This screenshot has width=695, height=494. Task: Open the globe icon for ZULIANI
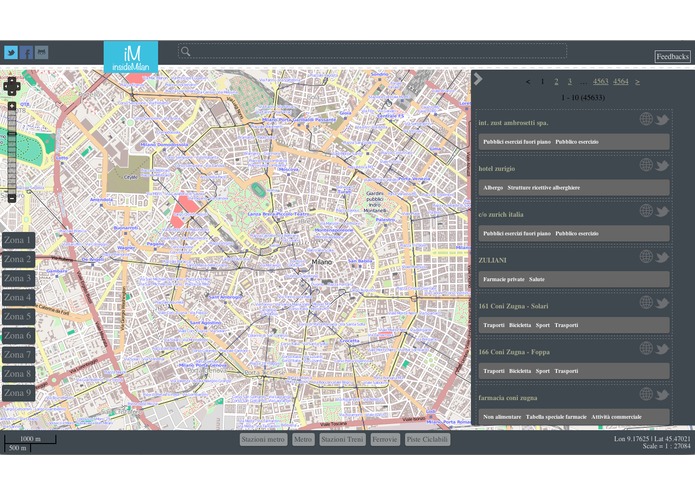[646, 257]
